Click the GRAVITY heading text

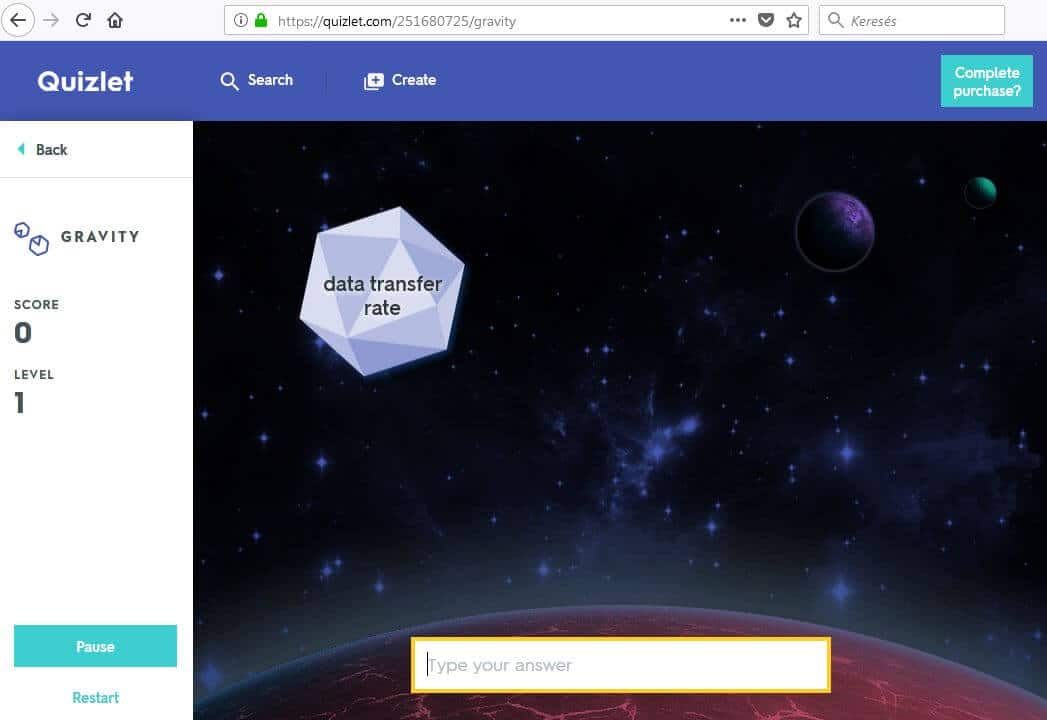tap(100, 236)
